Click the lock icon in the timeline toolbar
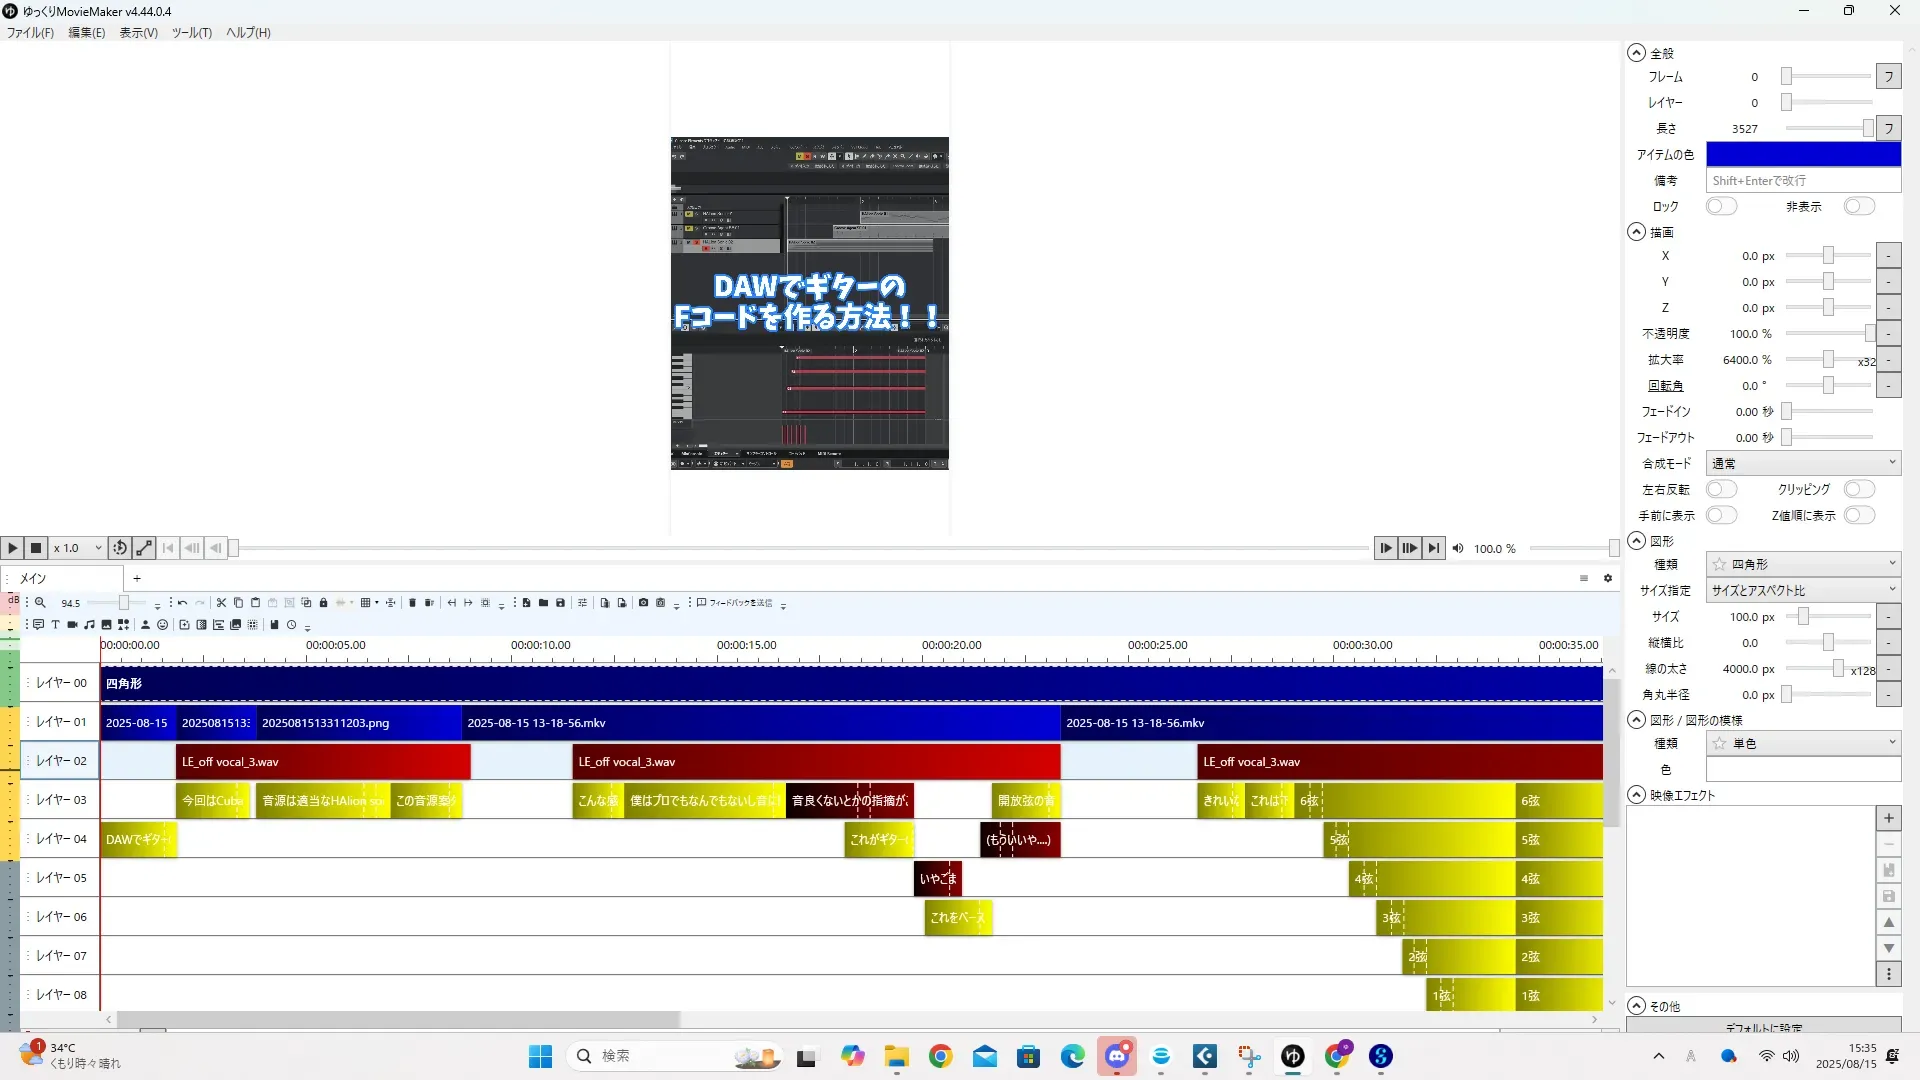This screenshot has width=1920, height=1080. (323, 603)
